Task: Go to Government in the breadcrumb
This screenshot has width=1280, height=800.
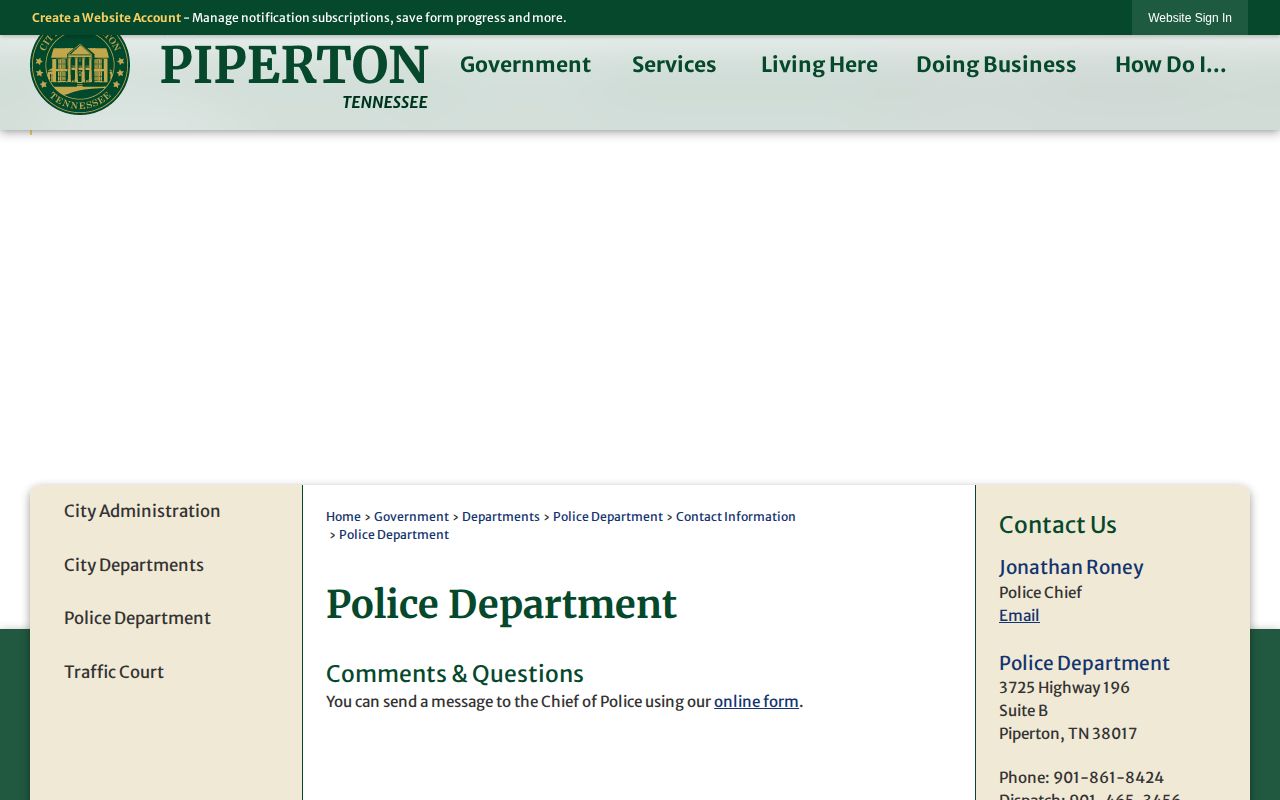Action: (x=411, y=517)
